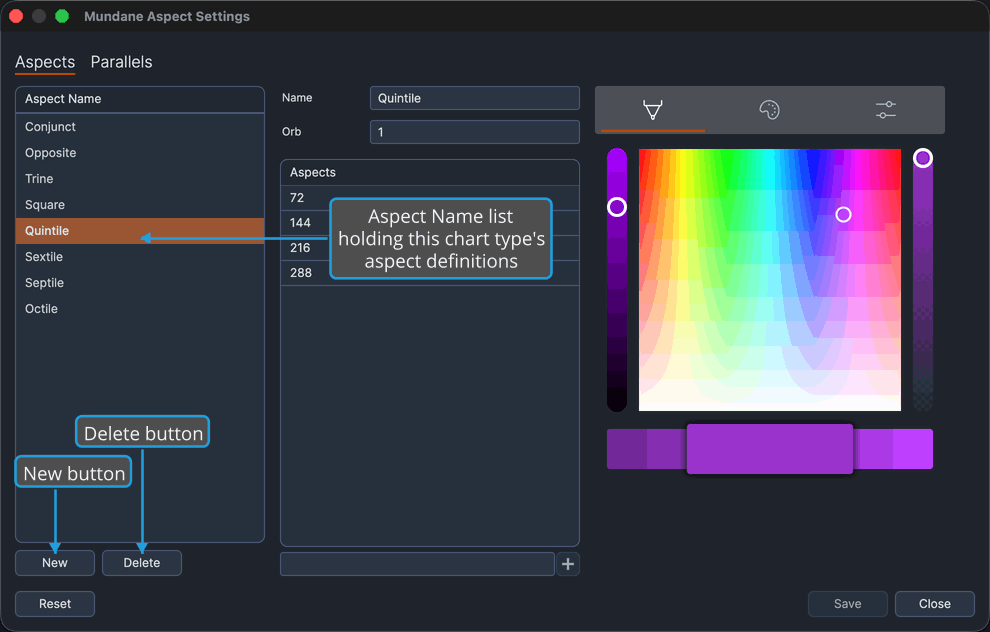
Task: Click the Orb input field
Action: pyautogui.click(x=474, y=132)
